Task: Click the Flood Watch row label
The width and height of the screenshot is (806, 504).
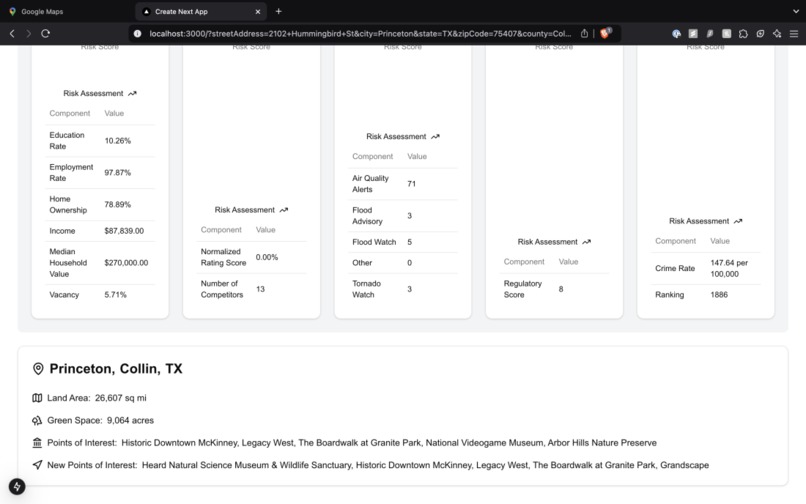Action: click(x=374, y=242)
